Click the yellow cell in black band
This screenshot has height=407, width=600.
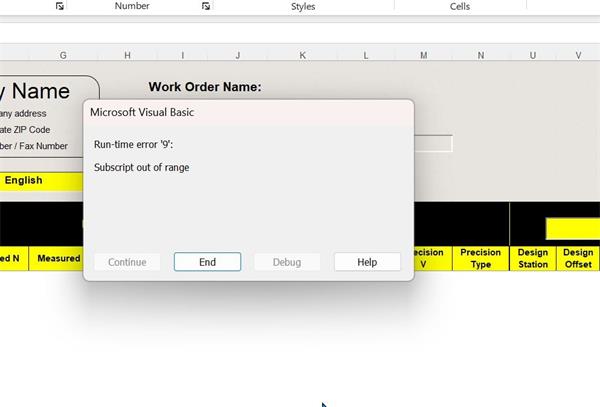573,229
